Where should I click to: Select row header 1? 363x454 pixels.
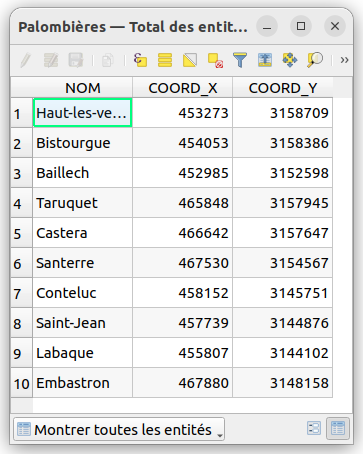[22, 113]
